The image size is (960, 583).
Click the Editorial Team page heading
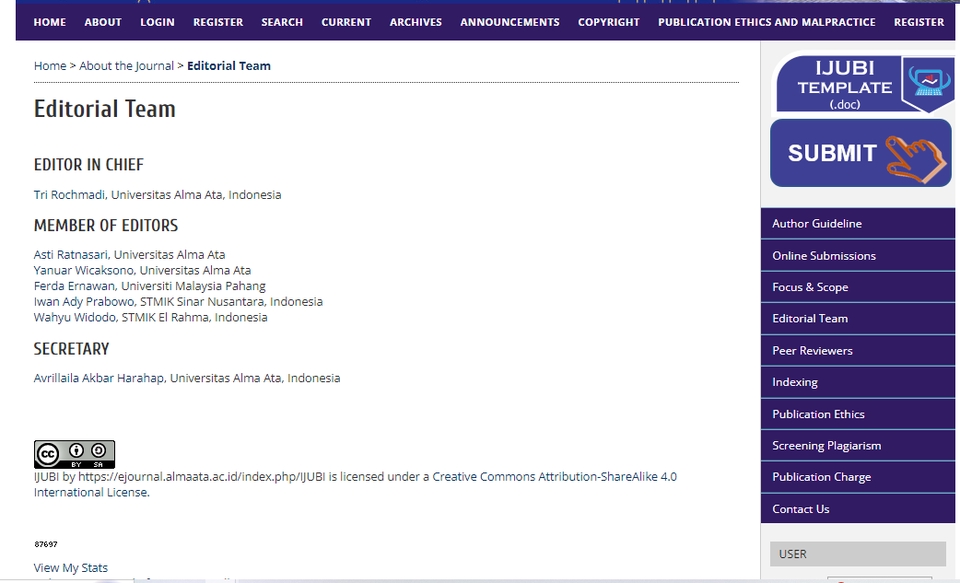point(105,109)
